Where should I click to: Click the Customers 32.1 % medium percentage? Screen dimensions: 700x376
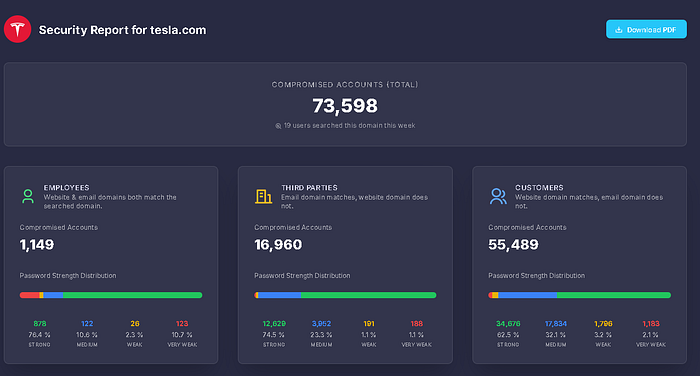tap(556, 334)
